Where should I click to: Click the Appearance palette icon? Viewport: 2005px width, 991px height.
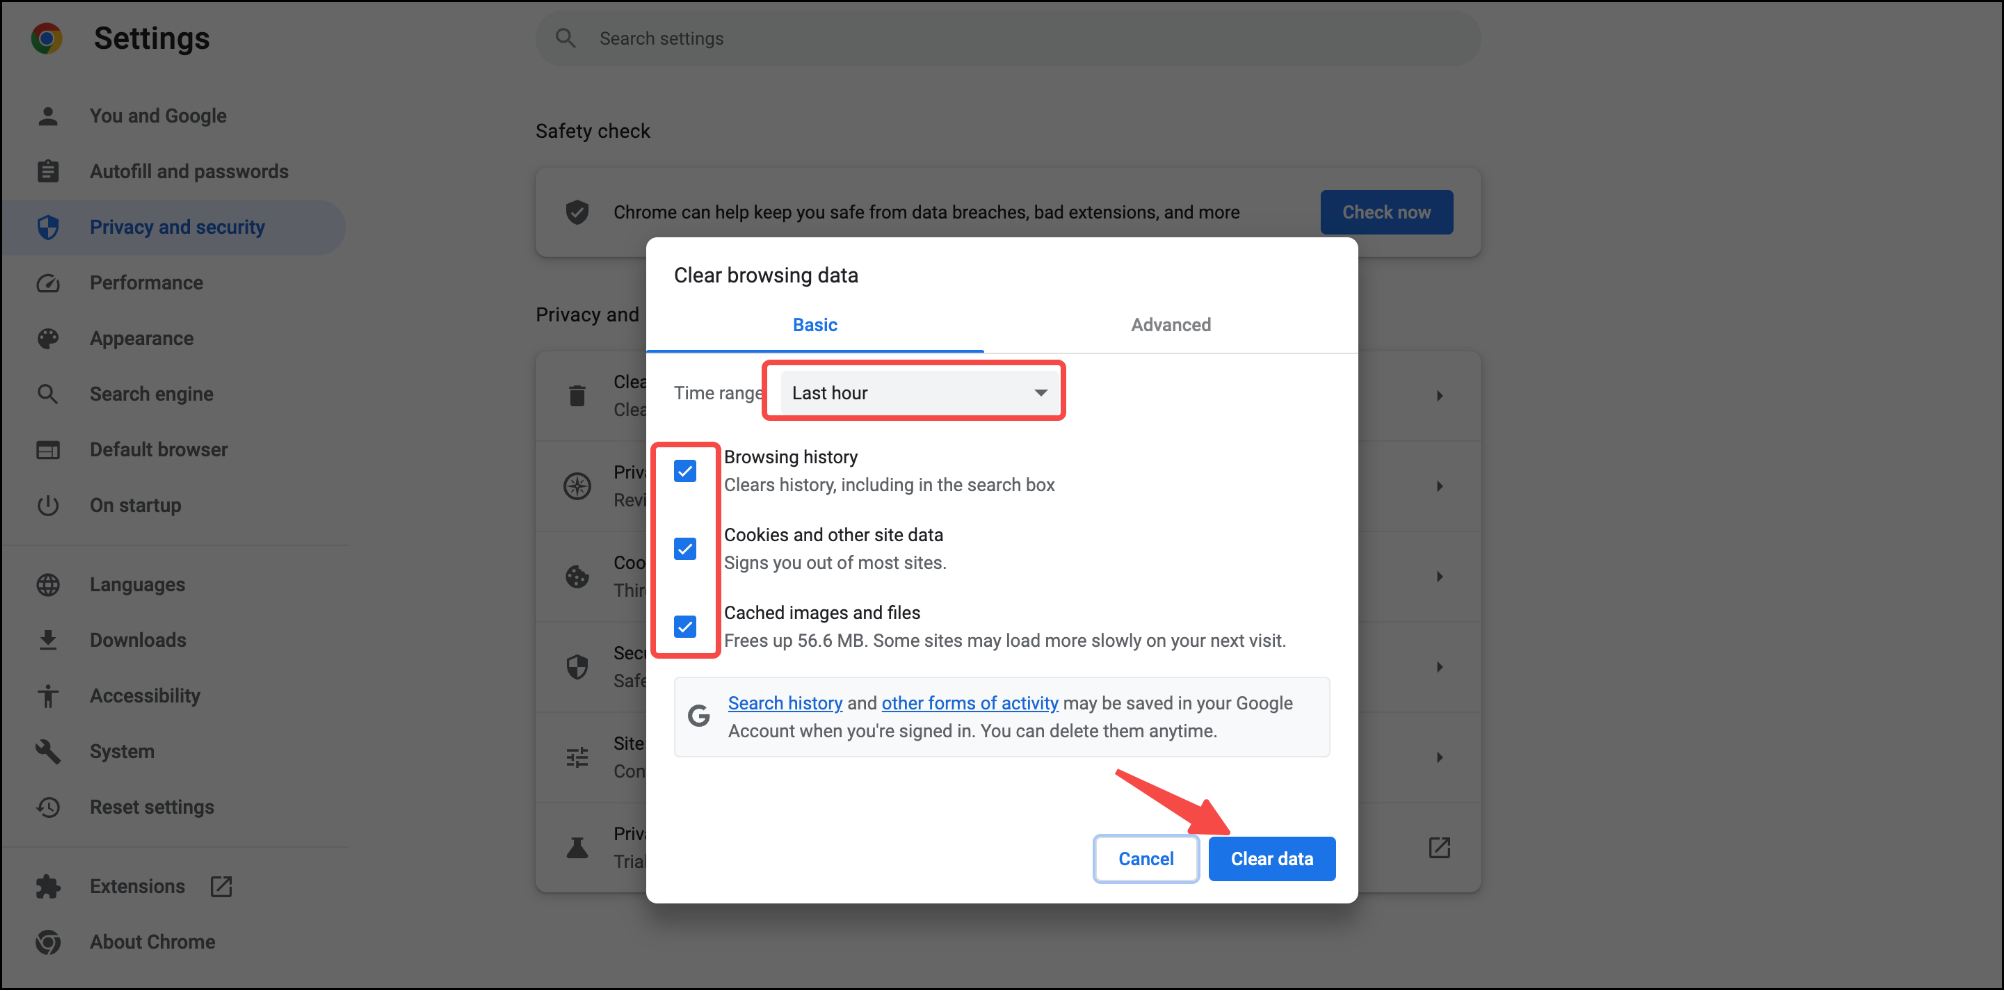point(48,339)
